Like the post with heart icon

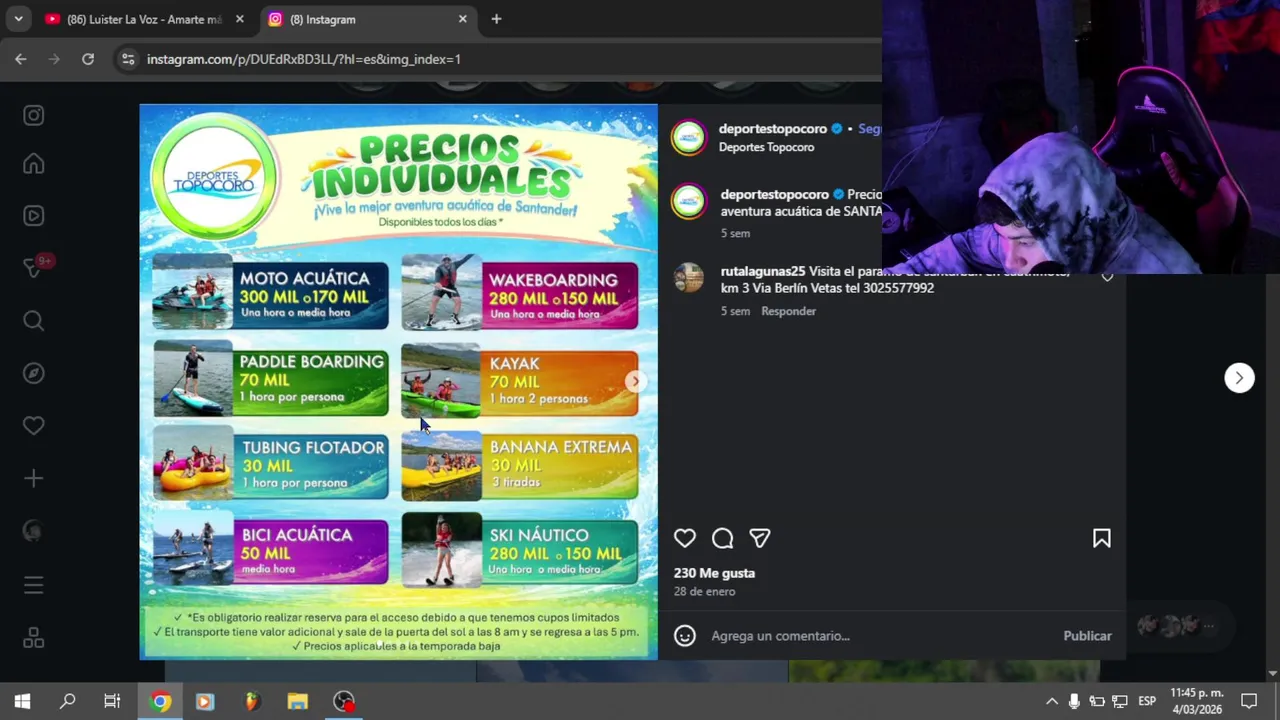(x=684, y=539)
